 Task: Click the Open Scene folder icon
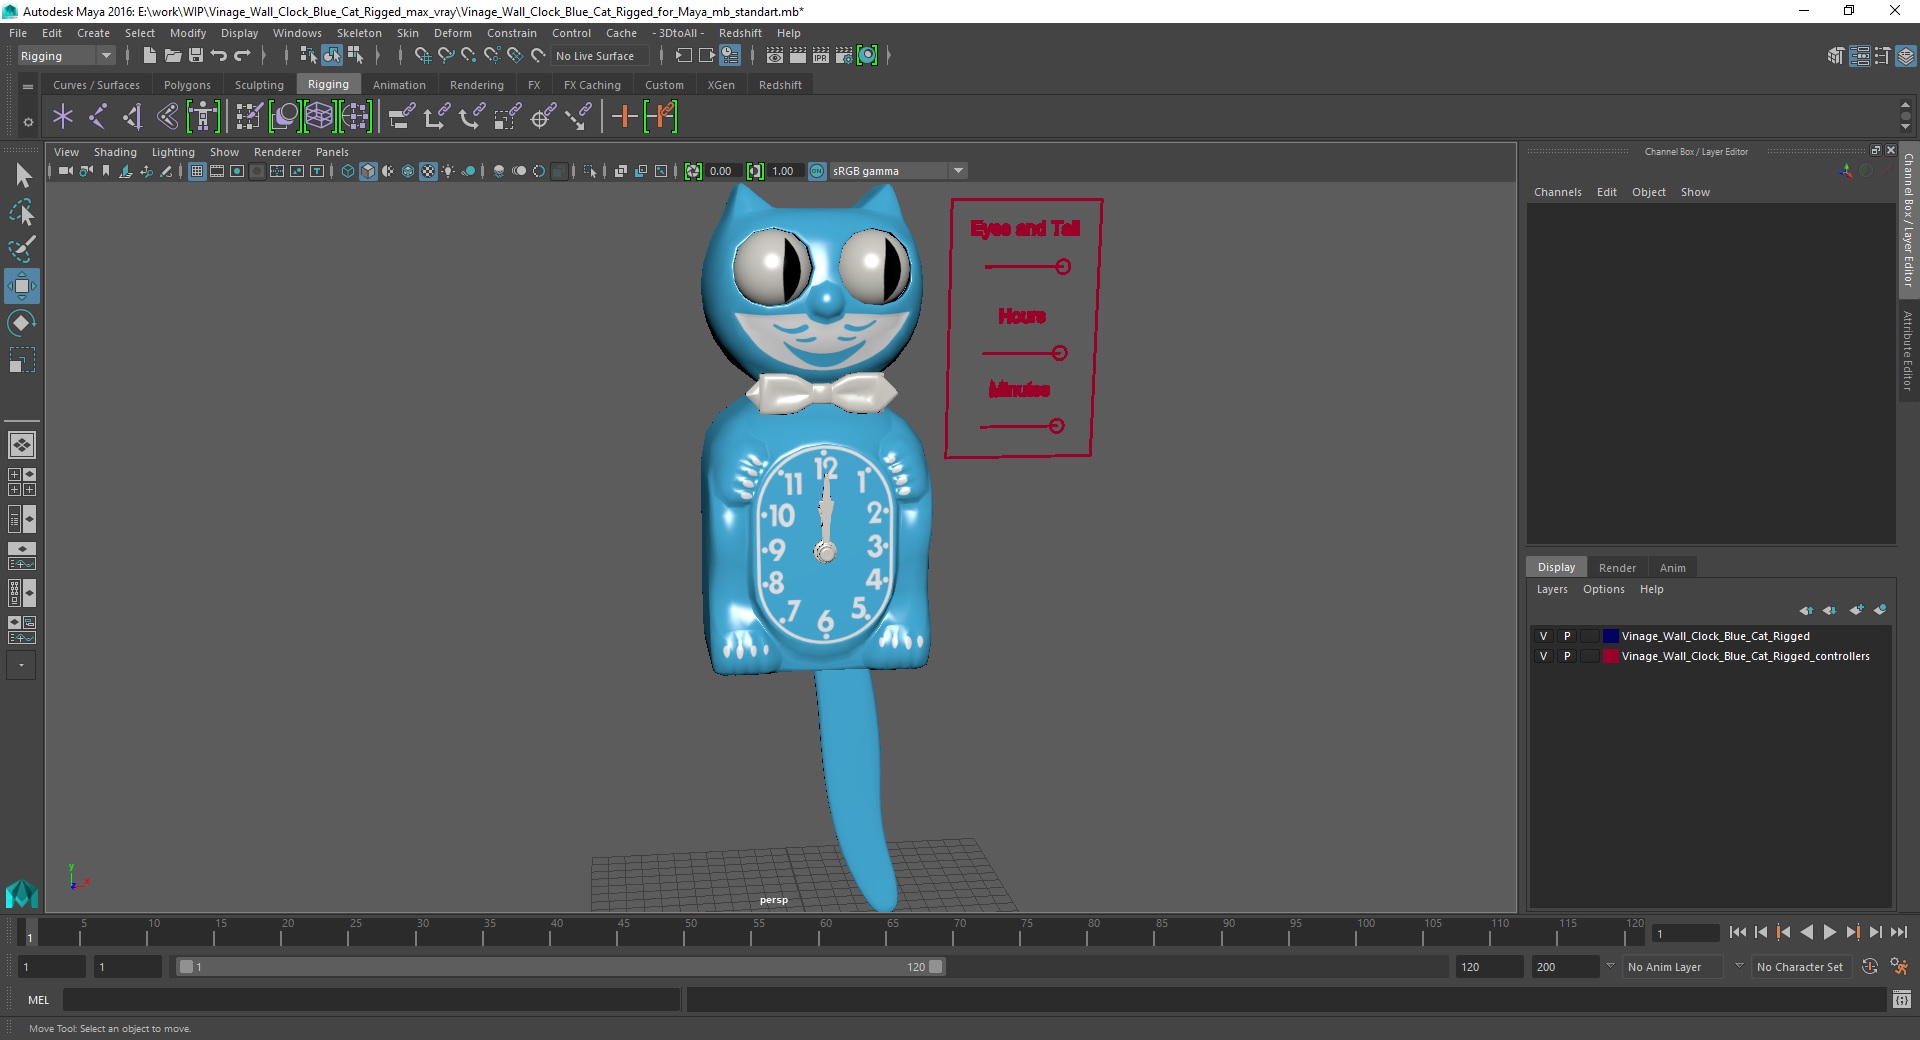[172, 56]
